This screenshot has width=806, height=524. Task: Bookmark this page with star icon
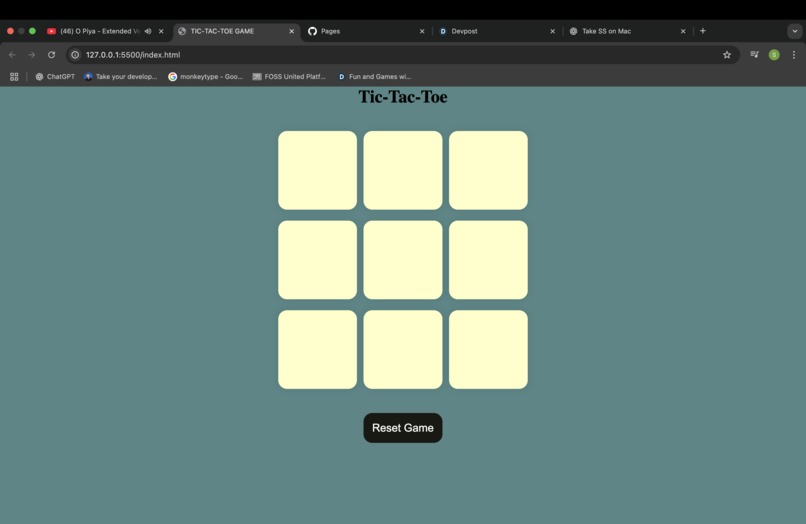[727, 55]
